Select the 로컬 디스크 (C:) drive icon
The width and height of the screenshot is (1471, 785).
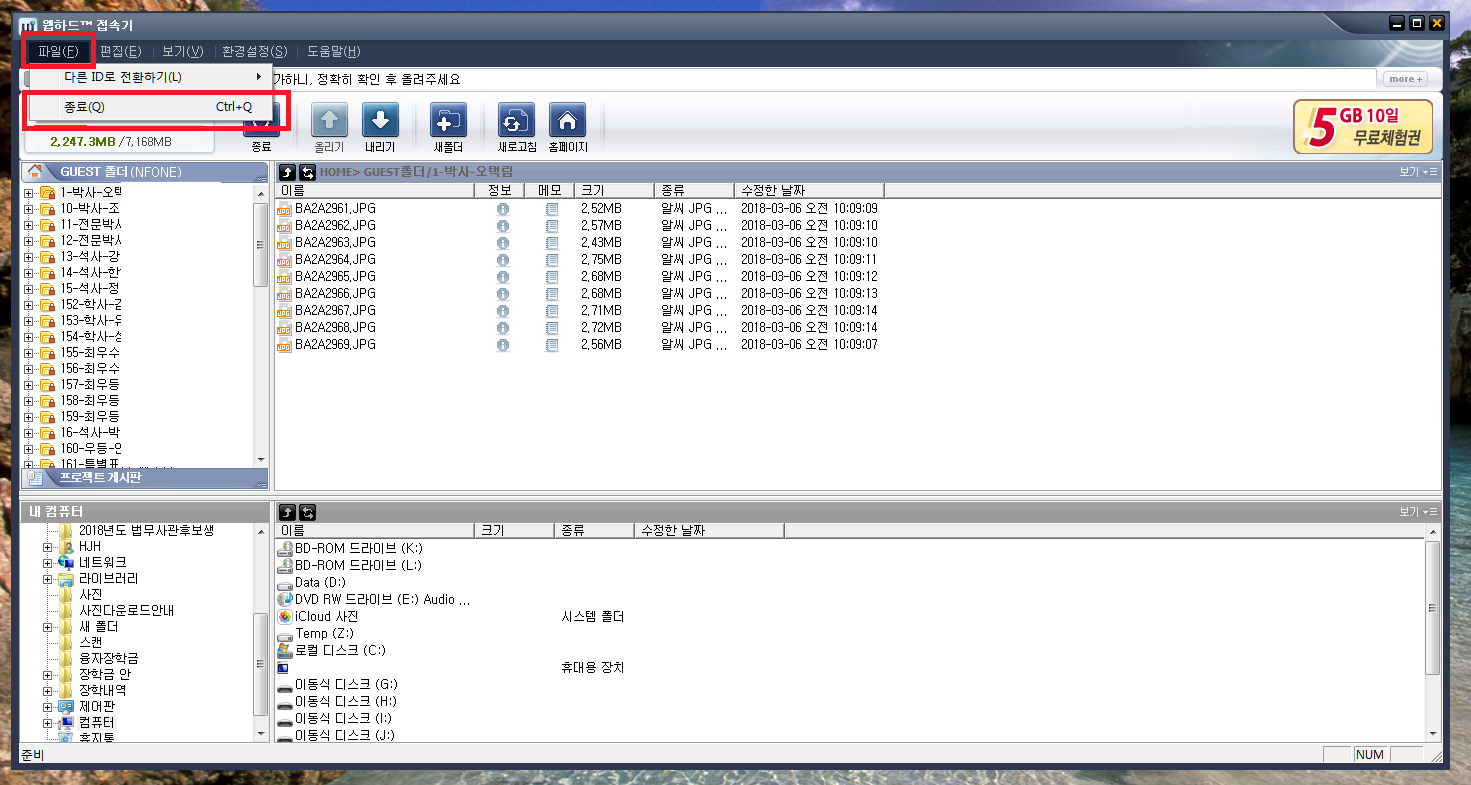(x=285, y=651)
